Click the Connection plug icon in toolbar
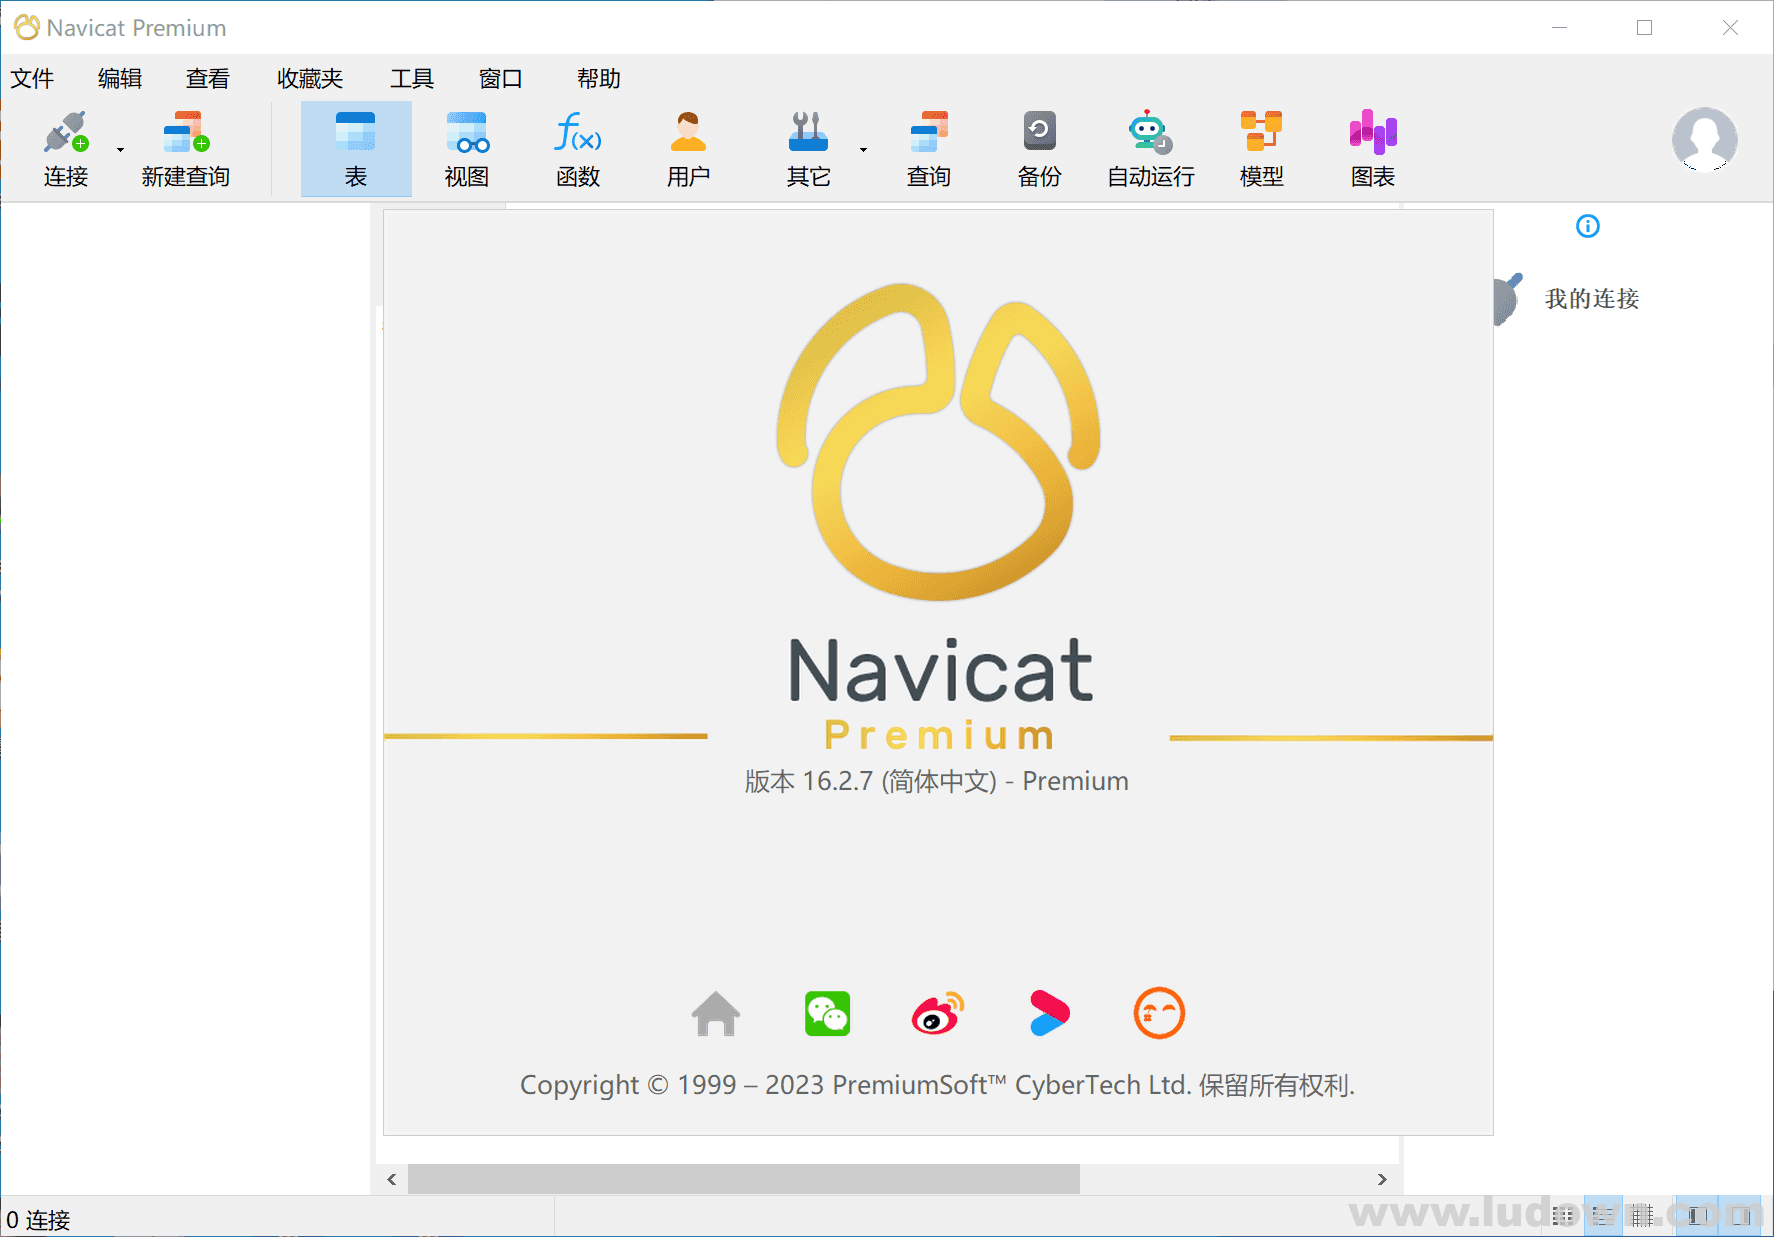1774x1237 pixels. pos(66,132)
